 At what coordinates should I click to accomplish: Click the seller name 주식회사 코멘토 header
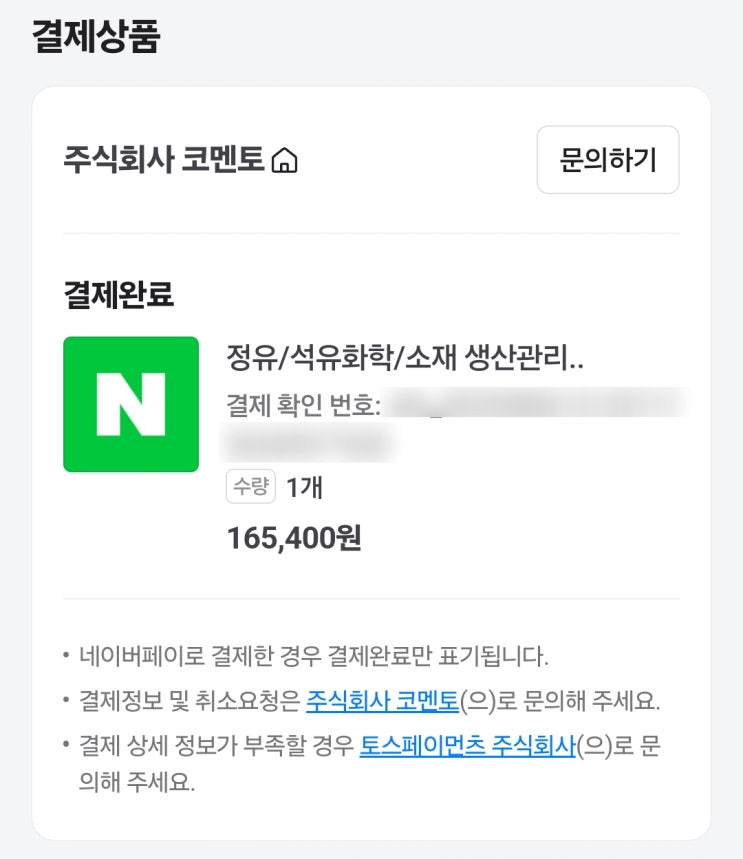click(163, 160)
